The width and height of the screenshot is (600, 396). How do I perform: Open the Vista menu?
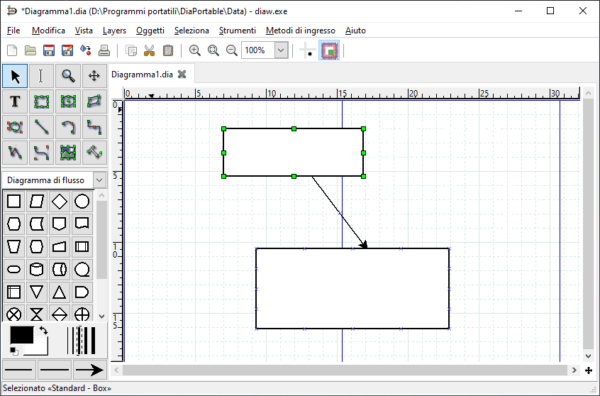pos(83,31)
